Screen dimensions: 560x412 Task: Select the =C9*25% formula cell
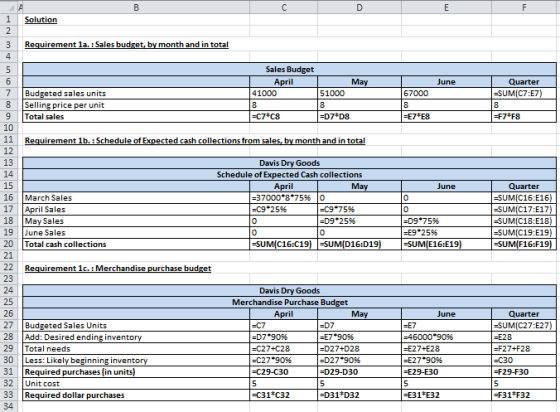click(284, 209)
